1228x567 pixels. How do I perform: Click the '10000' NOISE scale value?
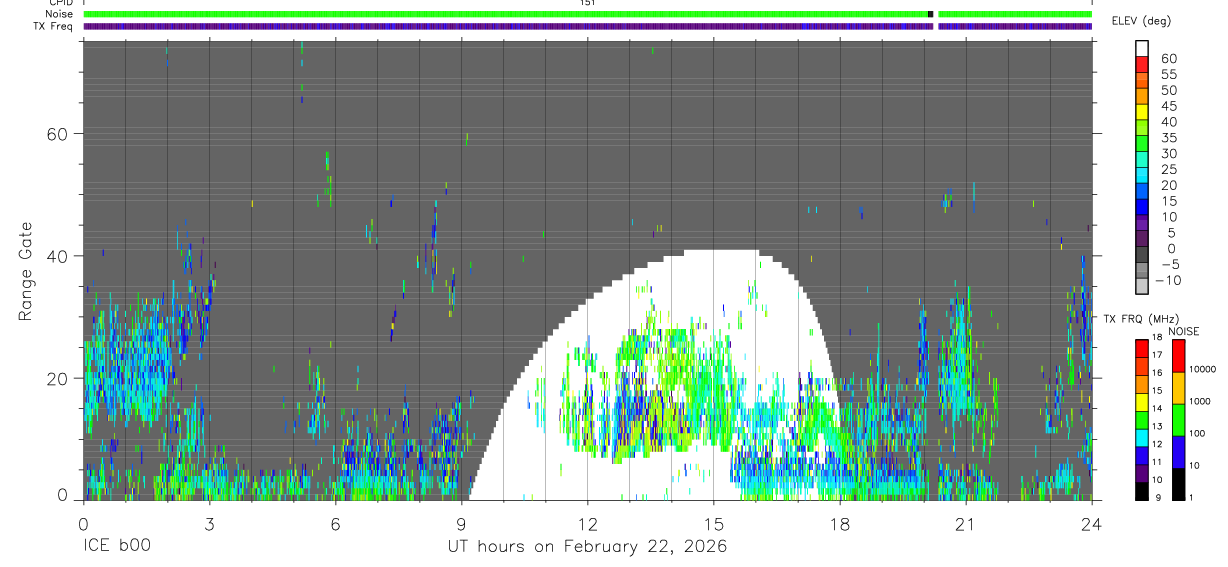[x=1201, y=369]
